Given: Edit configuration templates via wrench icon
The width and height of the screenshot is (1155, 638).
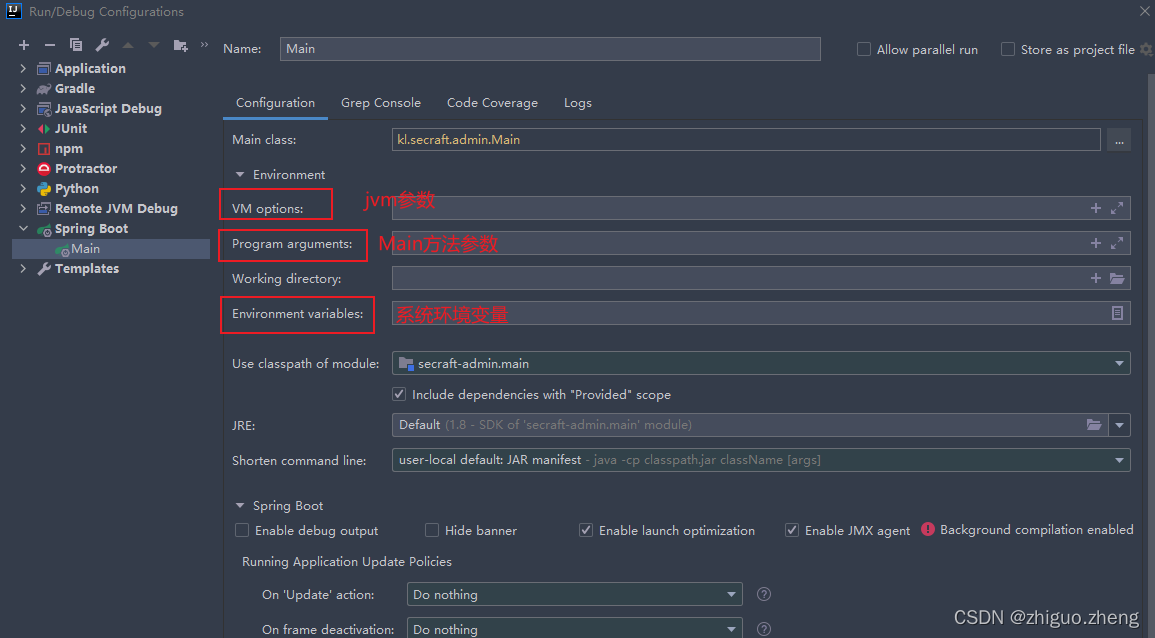Looking at the screenshot, I should (x=102, y=44).
